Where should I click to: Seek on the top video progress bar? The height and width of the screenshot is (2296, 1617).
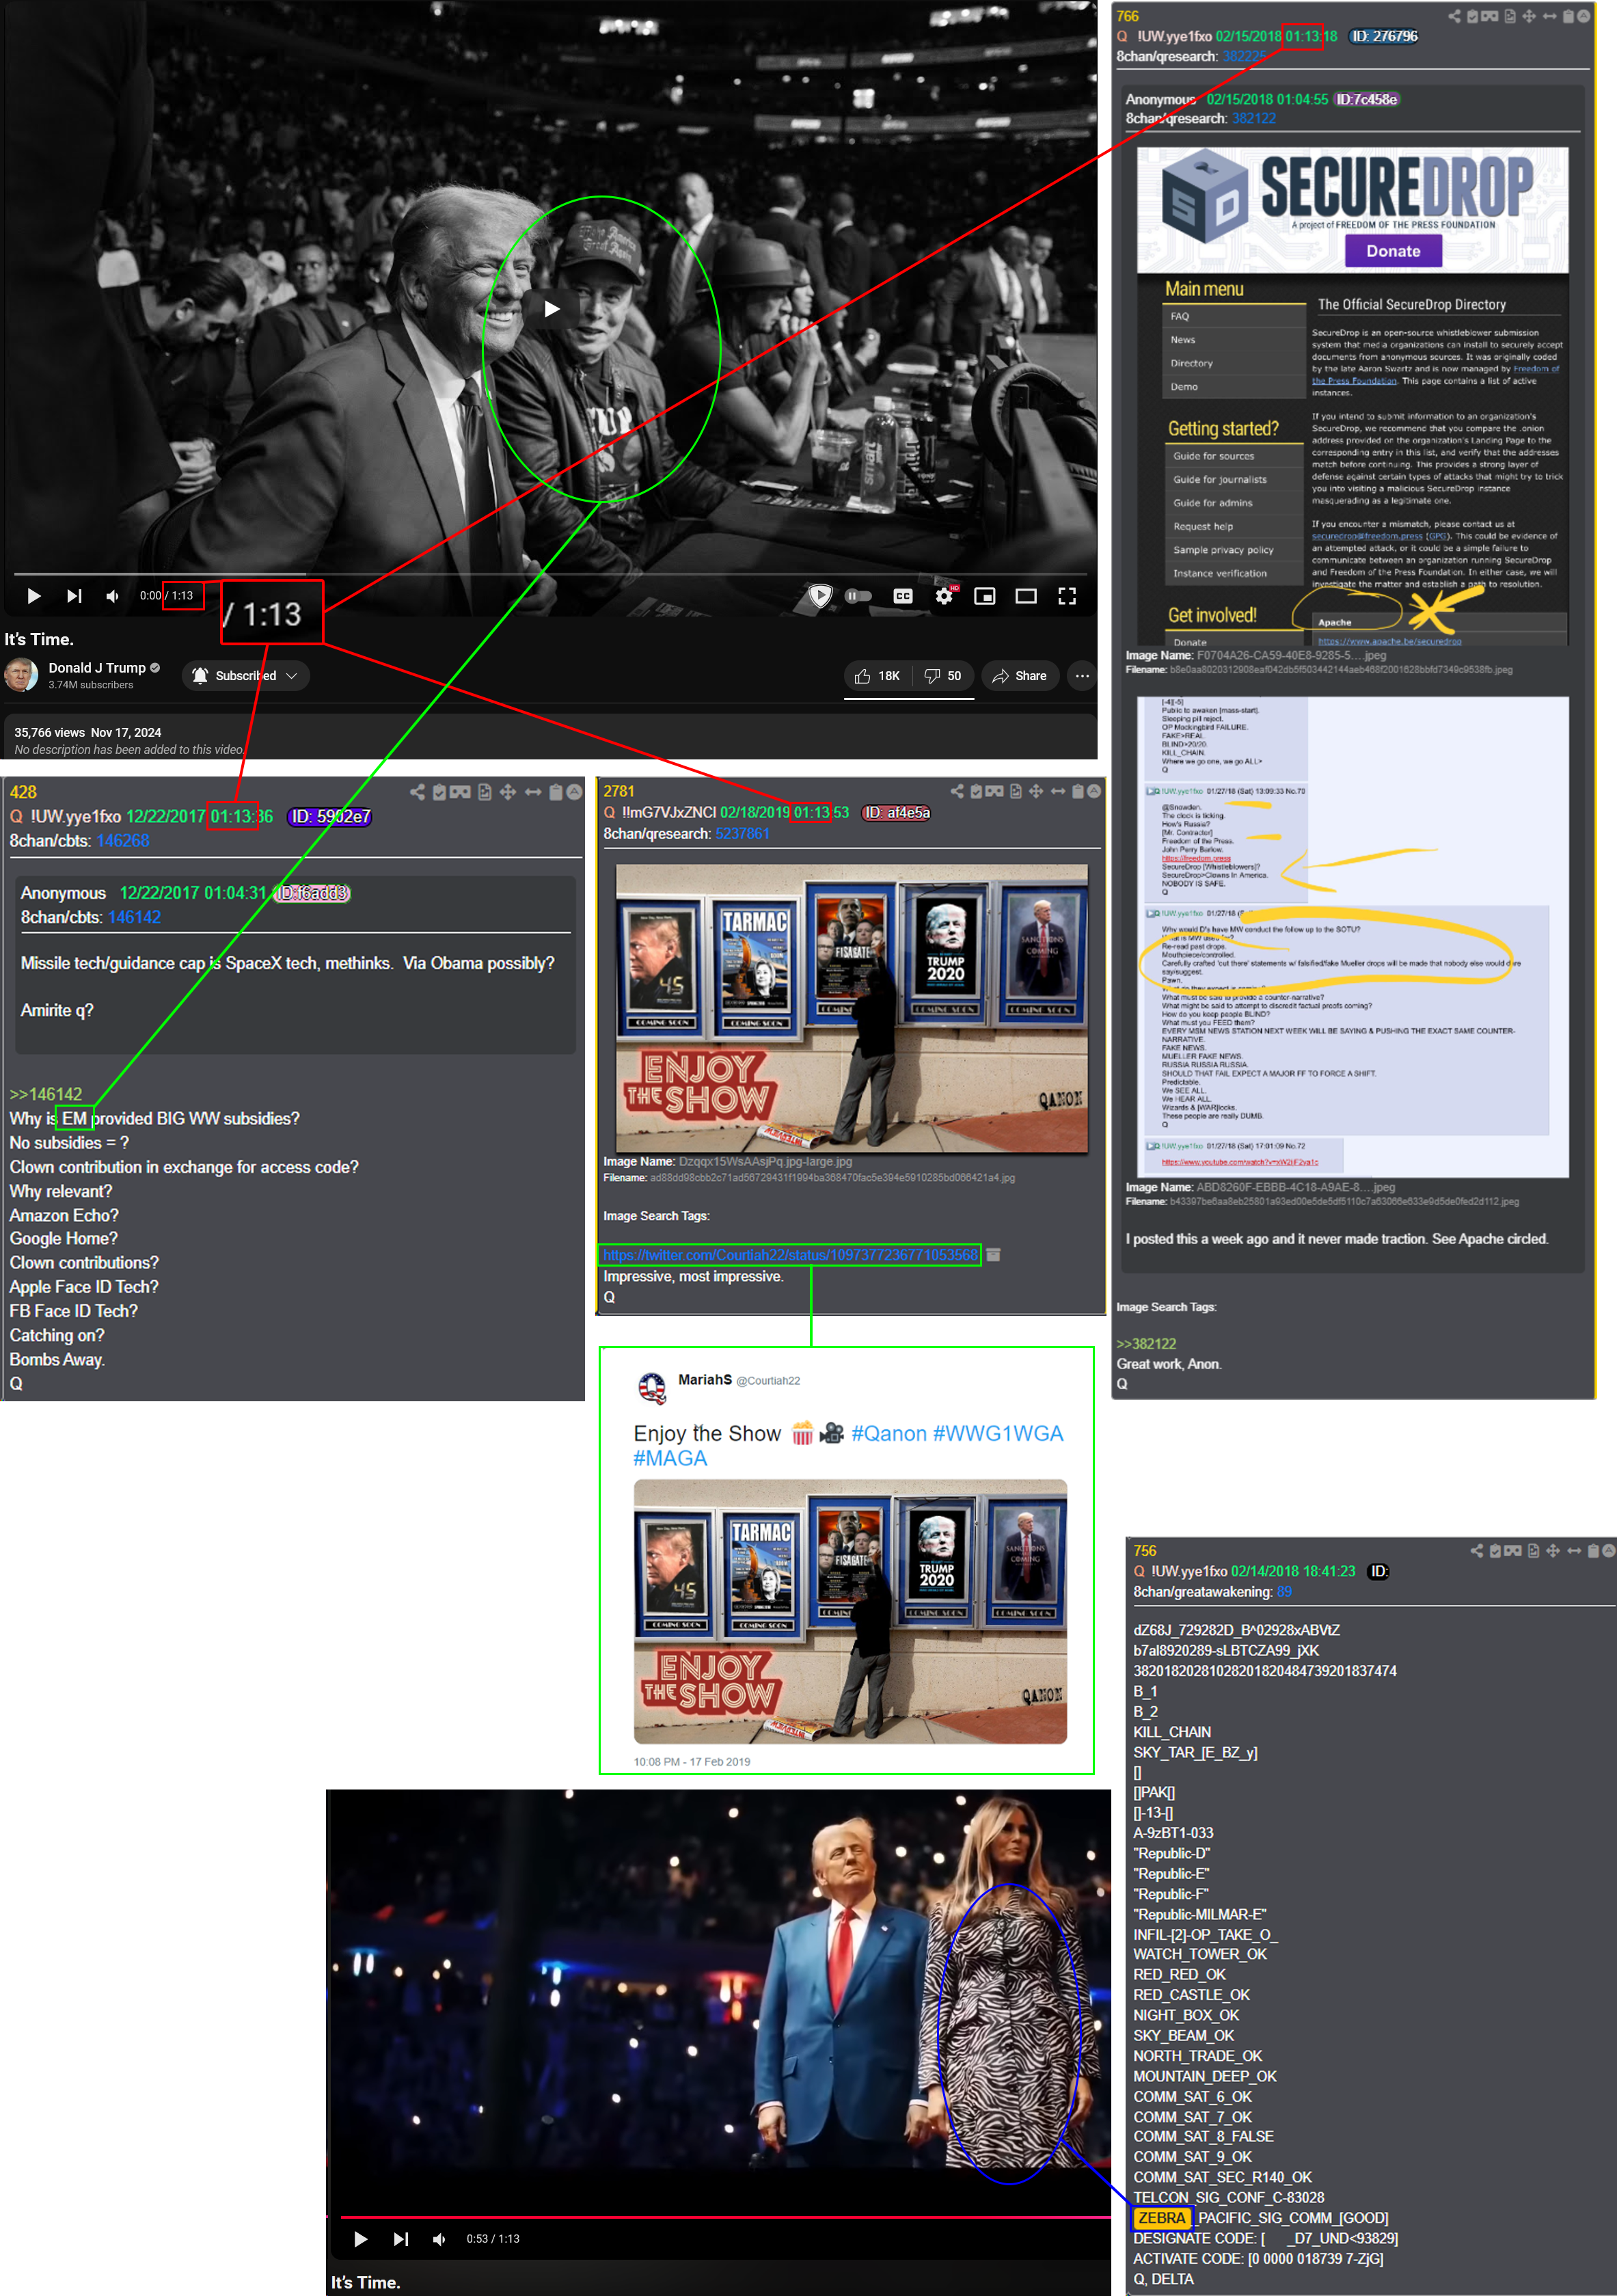pos(549,574)
